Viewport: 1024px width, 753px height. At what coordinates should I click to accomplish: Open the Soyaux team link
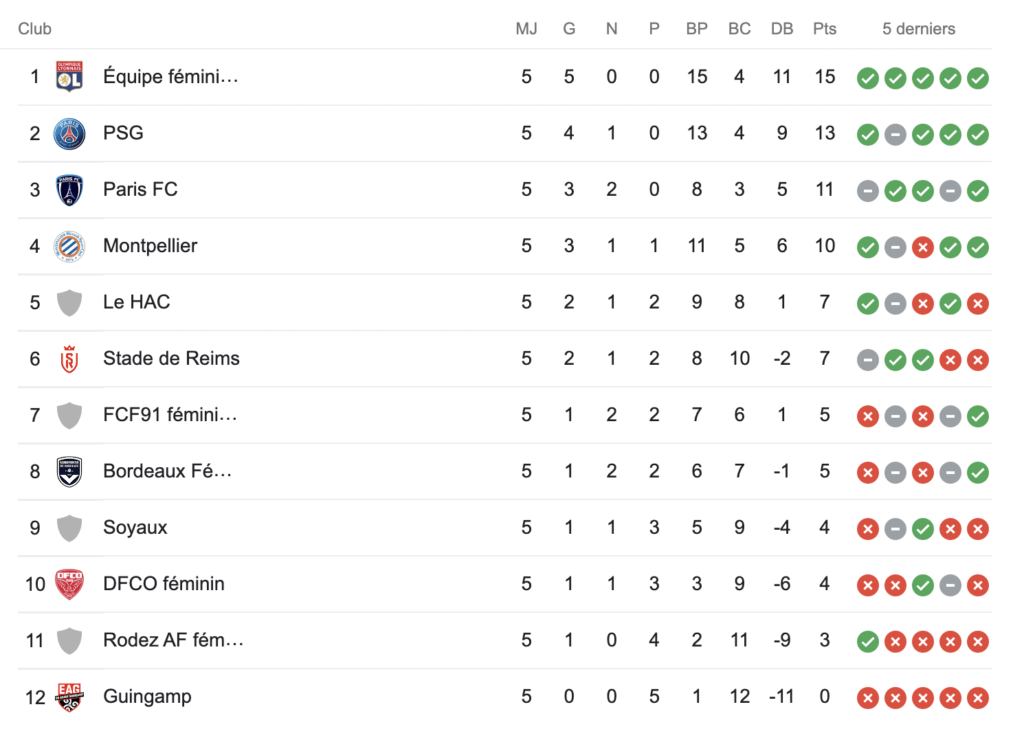click(x=135, y=527)
